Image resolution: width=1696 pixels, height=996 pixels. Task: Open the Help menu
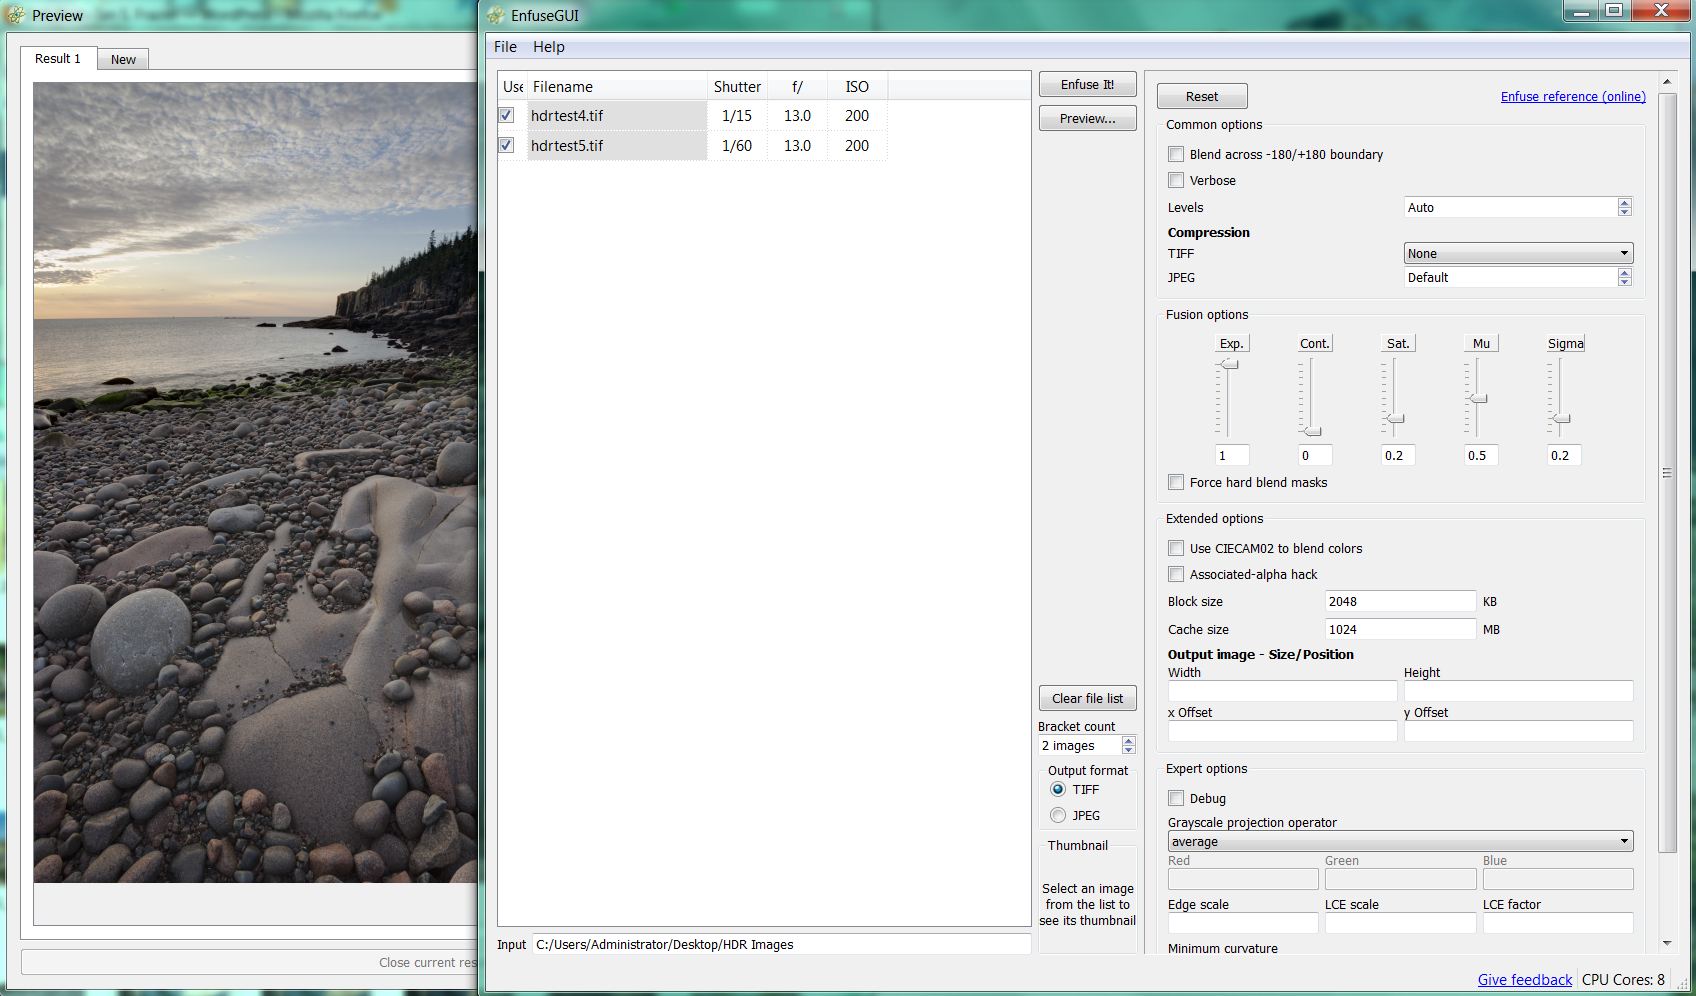pyautogui.click(x=548, y=47)
